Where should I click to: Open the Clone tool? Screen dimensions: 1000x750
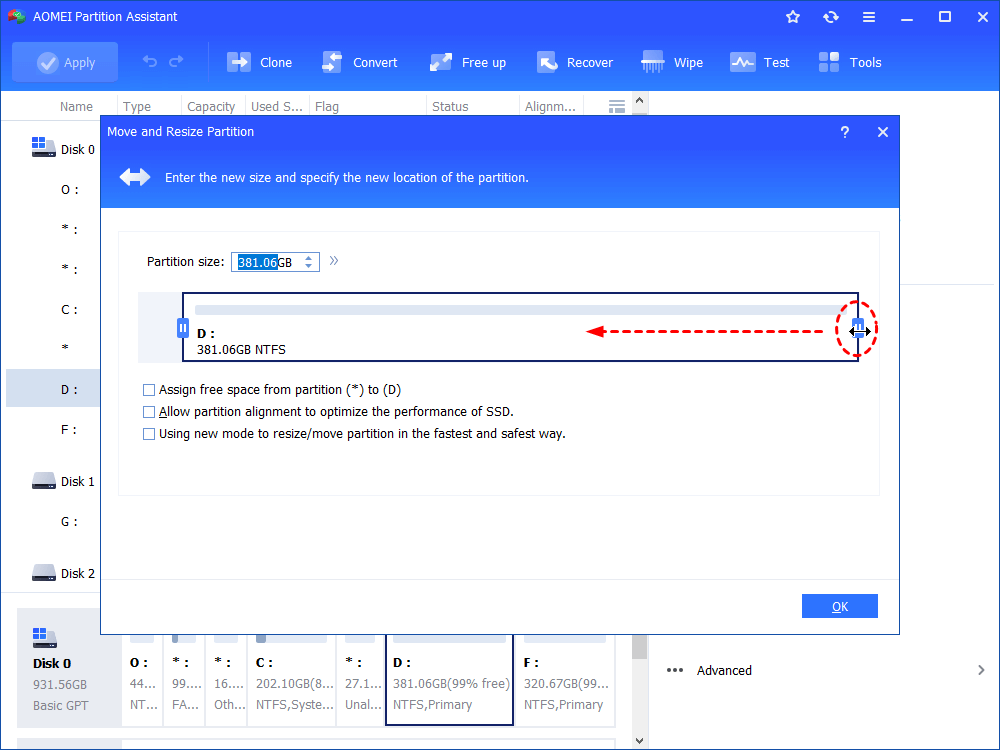259,62
